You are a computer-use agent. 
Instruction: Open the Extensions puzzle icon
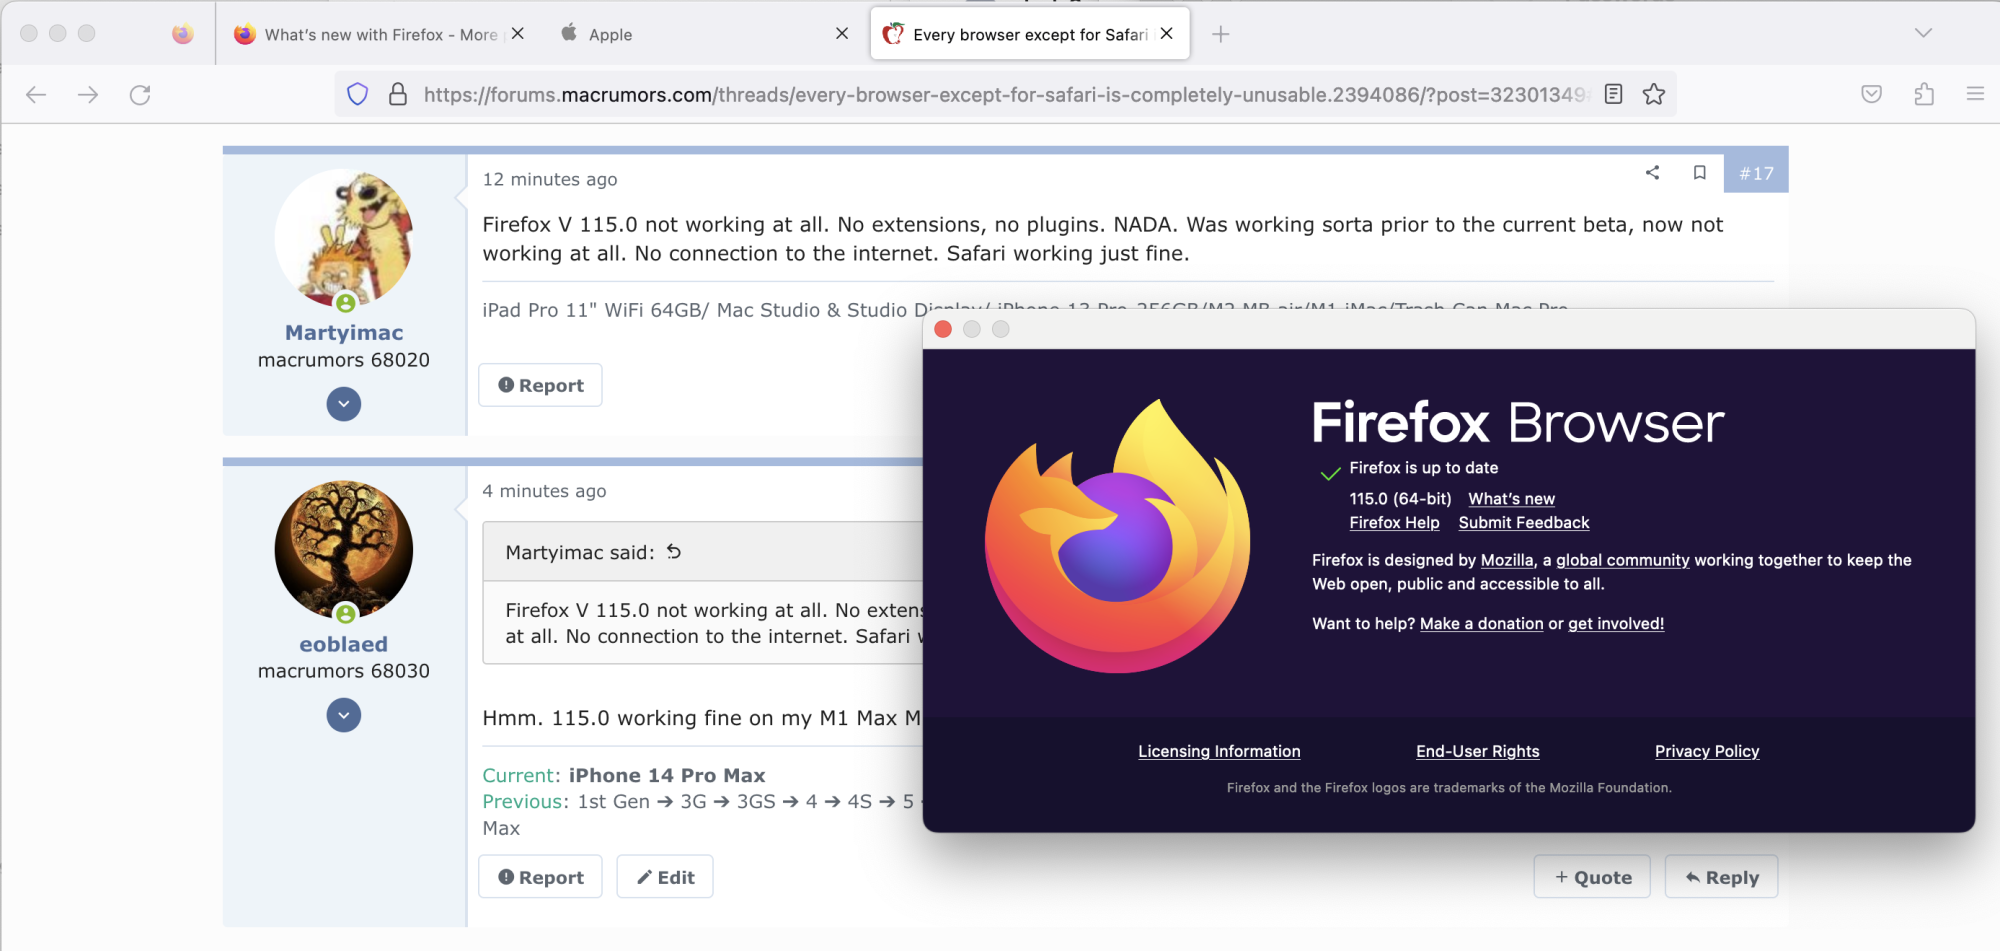[x=1924, y=94]
